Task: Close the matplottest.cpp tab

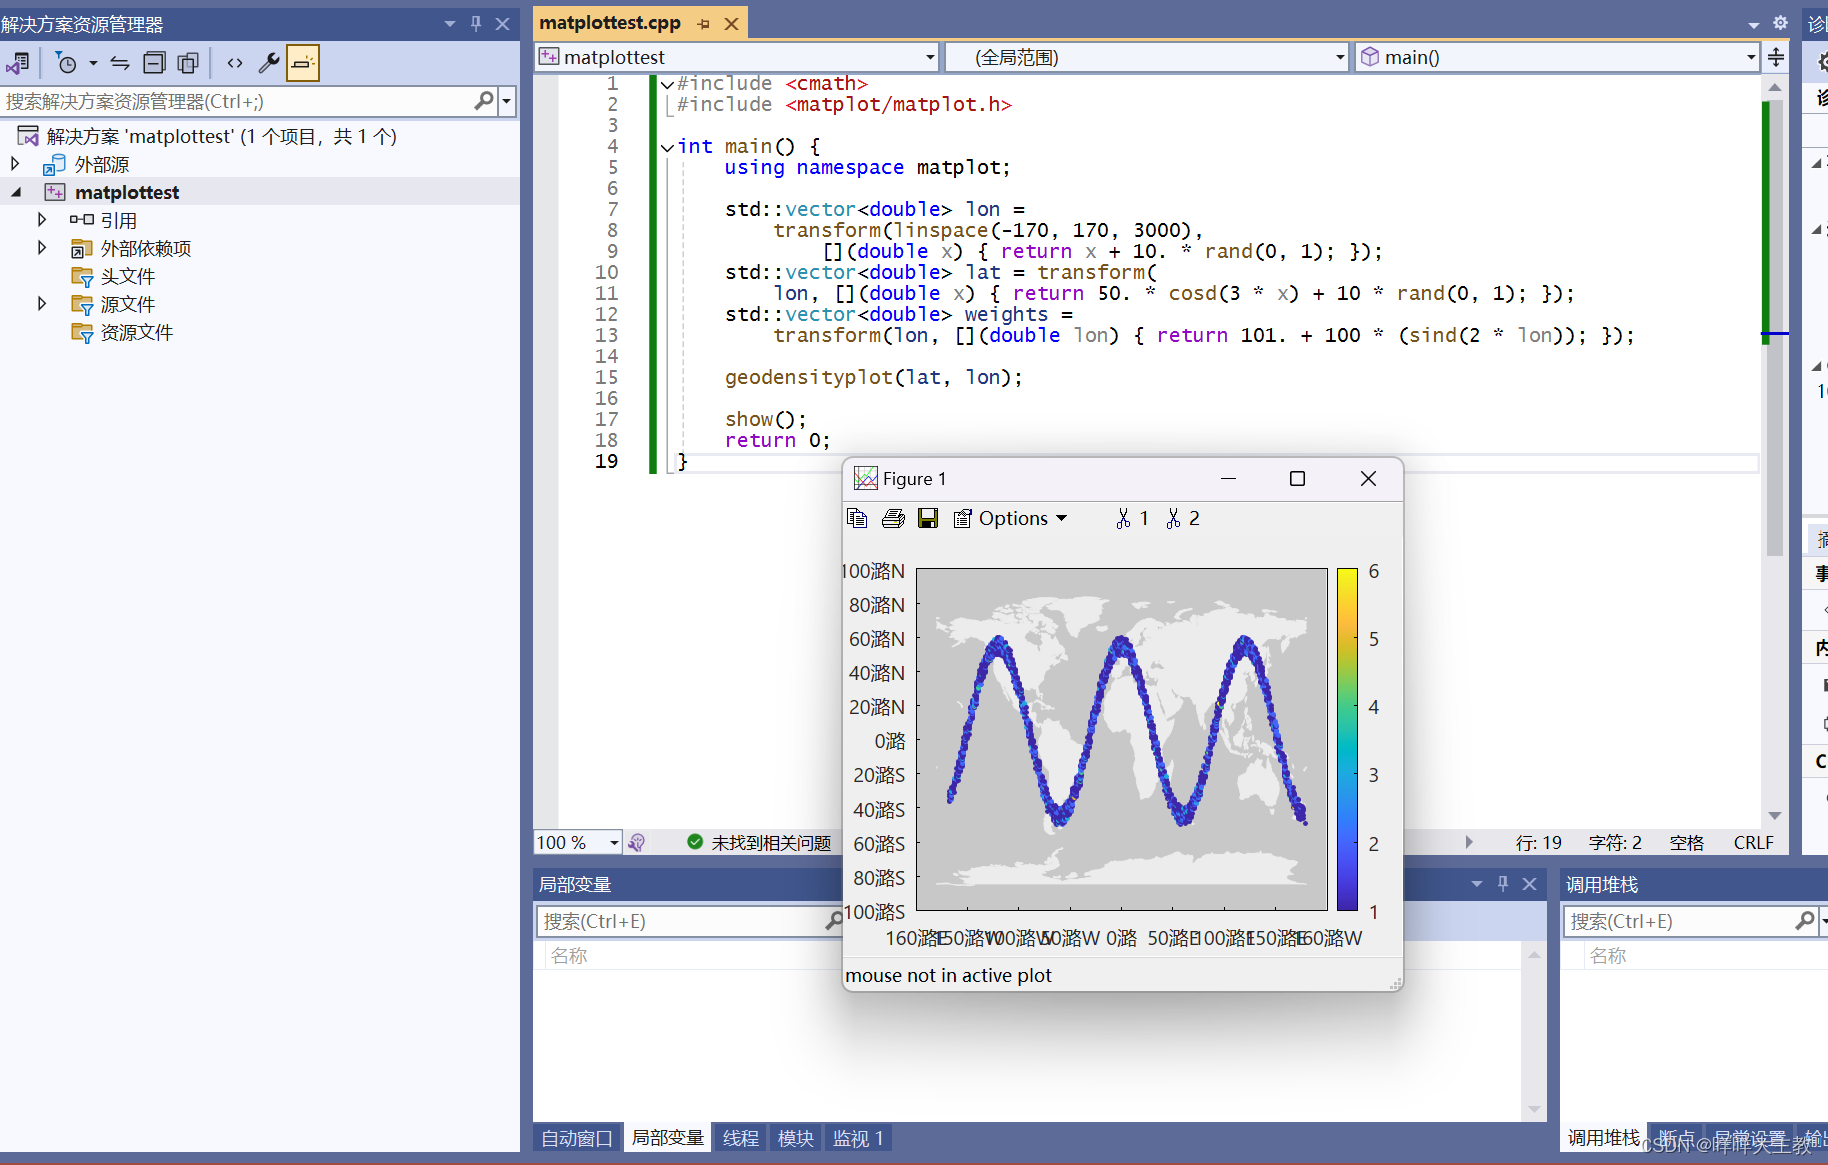Action: click(x=732, y=23)
